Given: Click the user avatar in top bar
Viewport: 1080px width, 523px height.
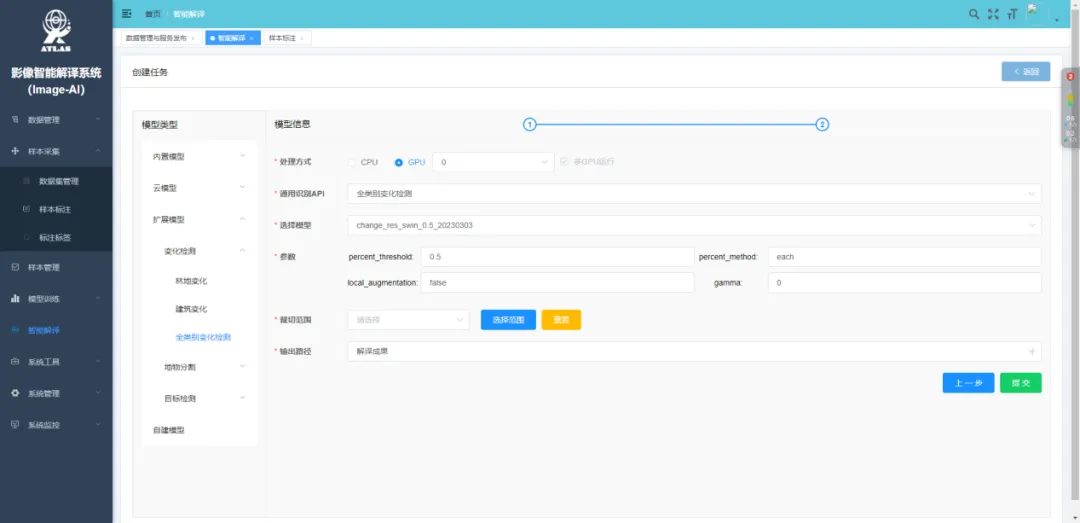Looking at the screenshot, I should coord(1037,13).
